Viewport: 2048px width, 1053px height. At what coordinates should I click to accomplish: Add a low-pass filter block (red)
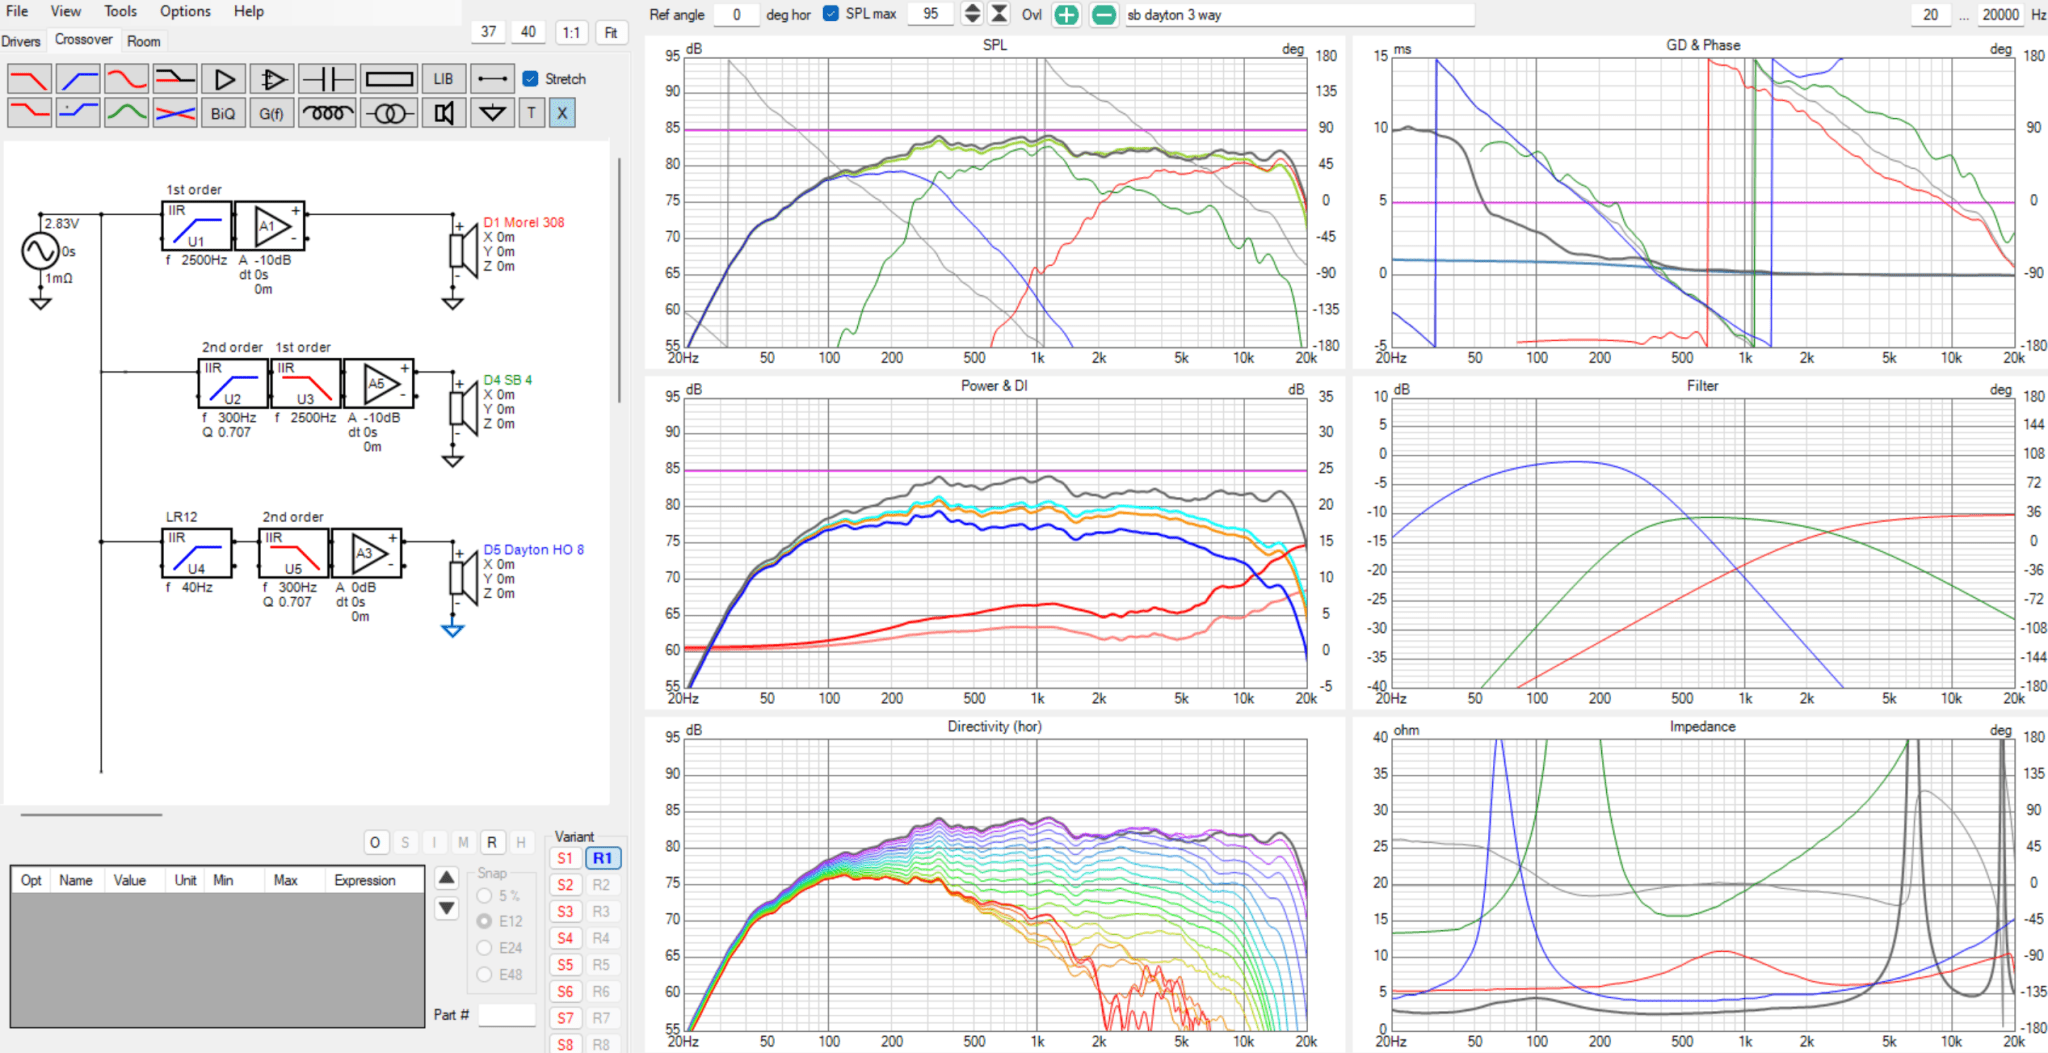[x=29, y=78]
